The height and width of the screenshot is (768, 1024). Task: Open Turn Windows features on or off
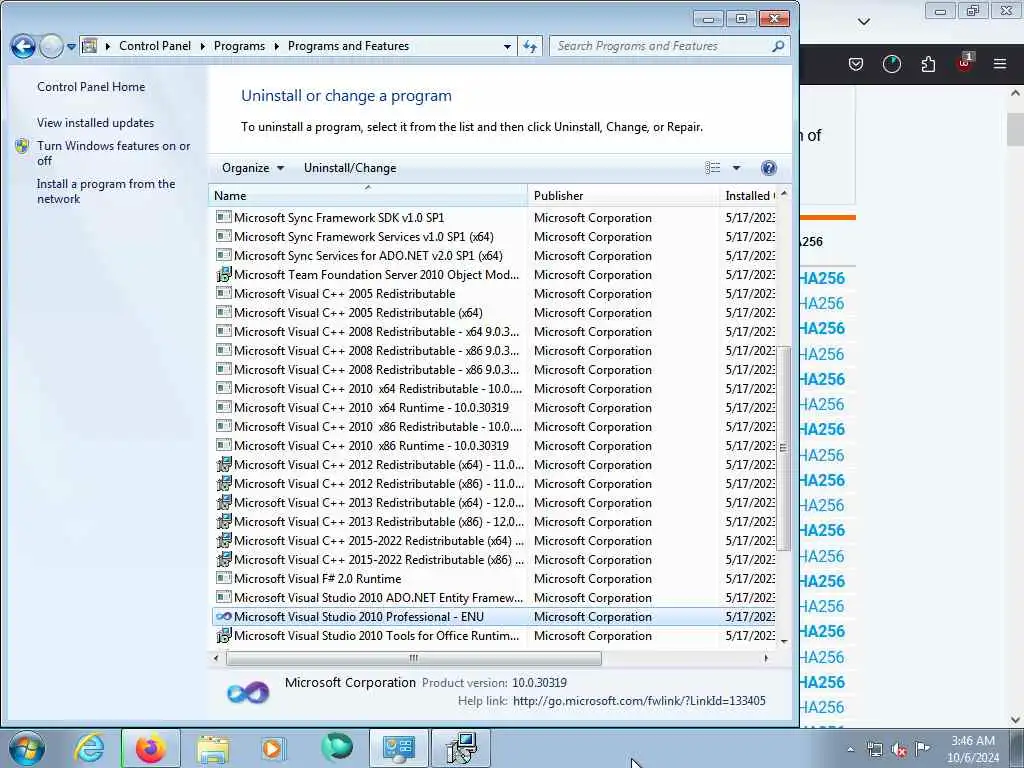114,153
